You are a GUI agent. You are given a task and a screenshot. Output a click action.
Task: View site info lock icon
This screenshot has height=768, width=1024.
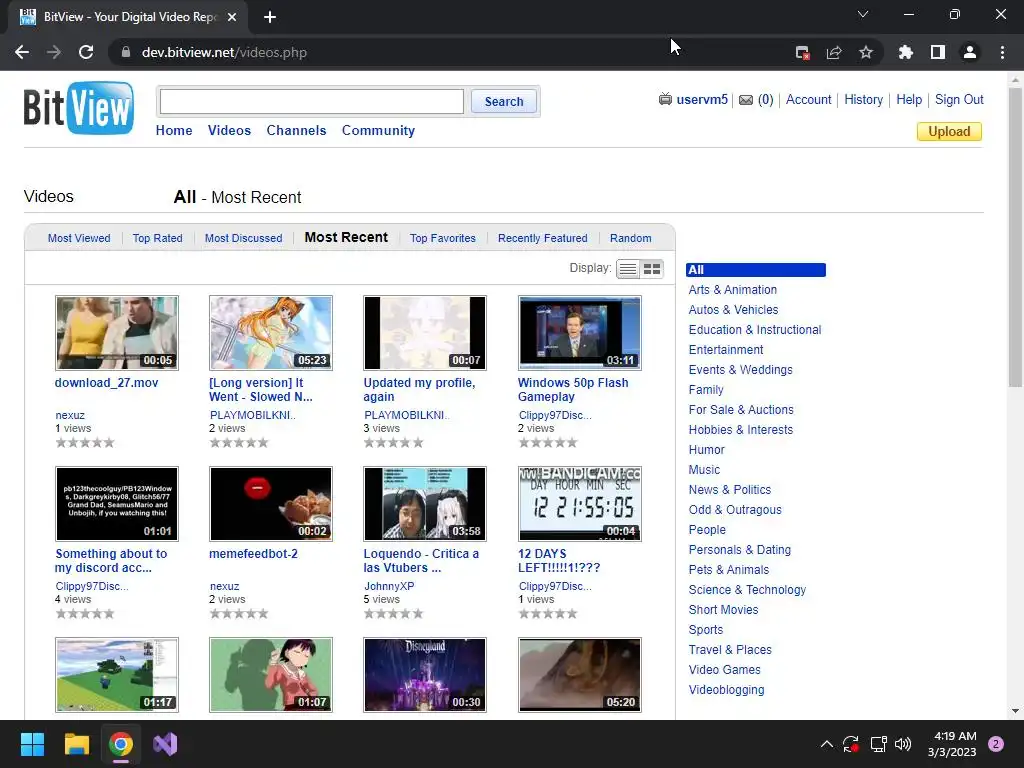[x=126, y=52]
